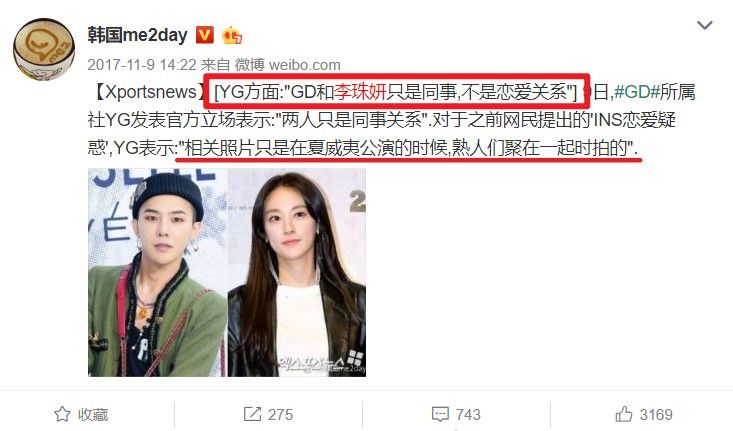
Task: Open the post options chevron menu
Action: [x=704, y=25]
